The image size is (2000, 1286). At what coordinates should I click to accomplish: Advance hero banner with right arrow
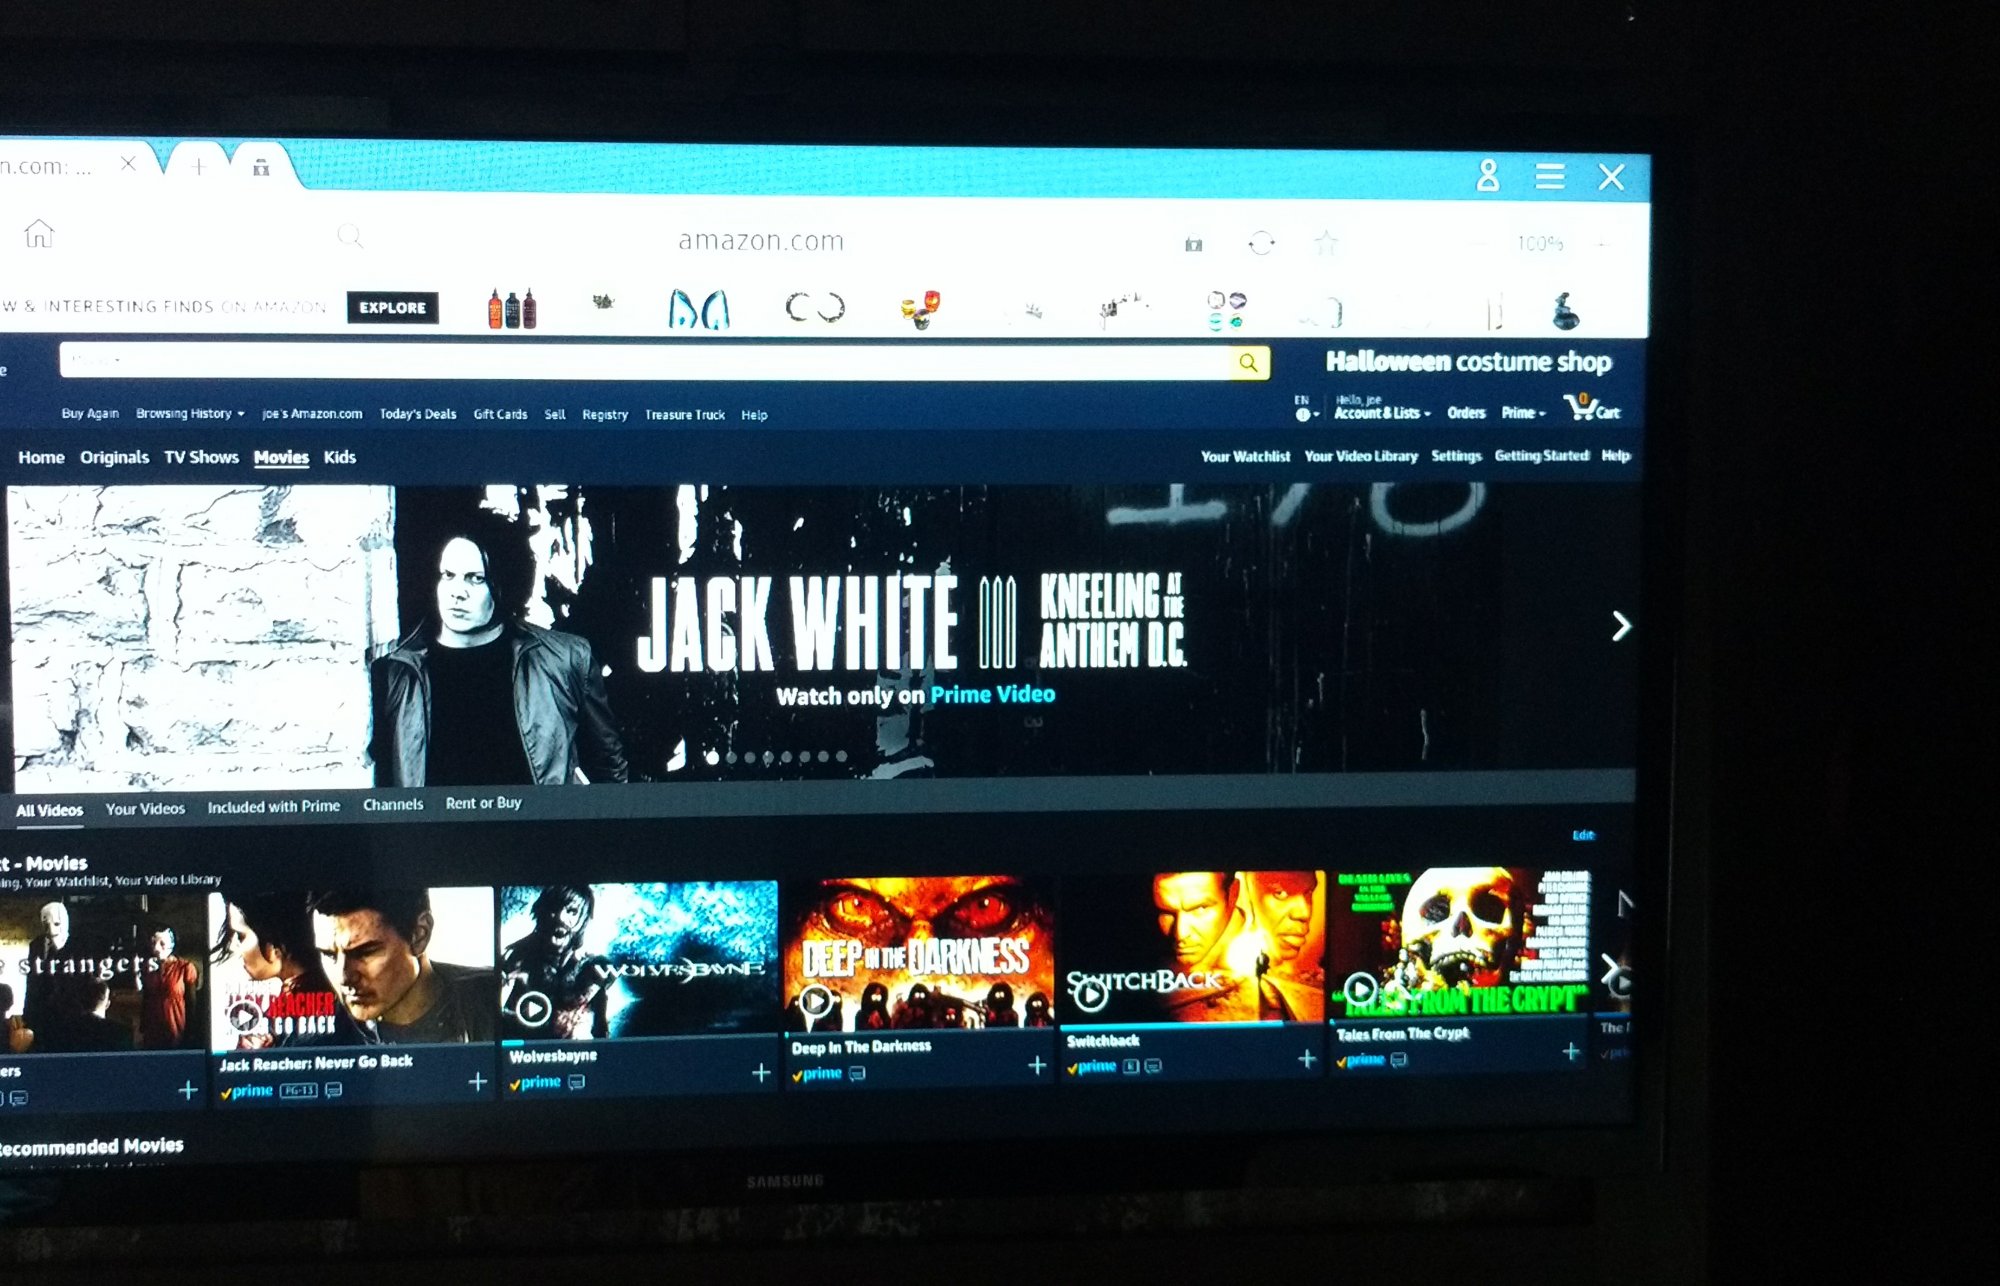[x=1621, y=626]
